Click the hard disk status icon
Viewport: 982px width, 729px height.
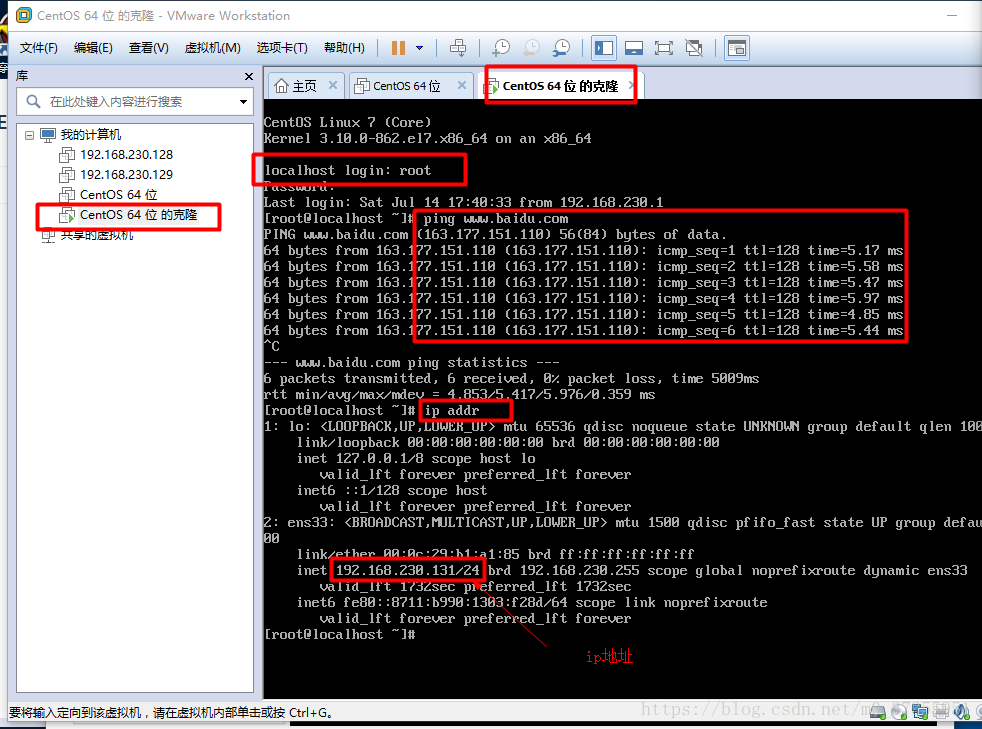pyautogui.click(x=878, y=712)
